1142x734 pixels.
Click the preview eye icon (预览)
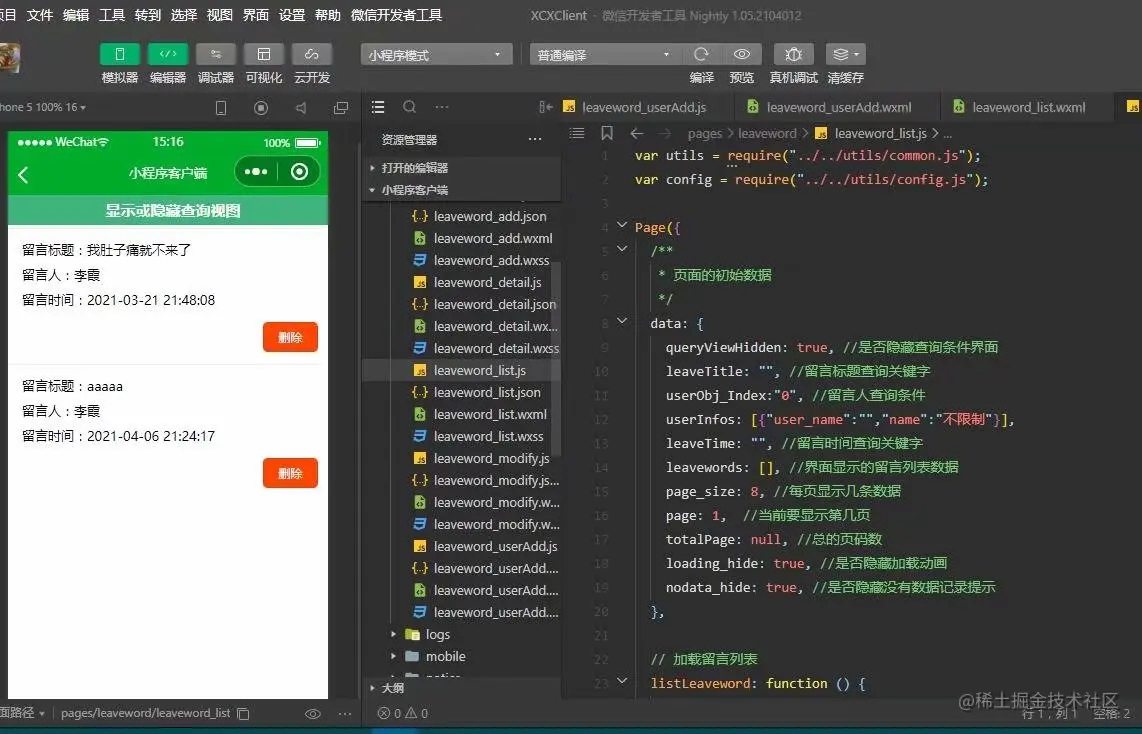pyautogui.click(x=741, y=55)
